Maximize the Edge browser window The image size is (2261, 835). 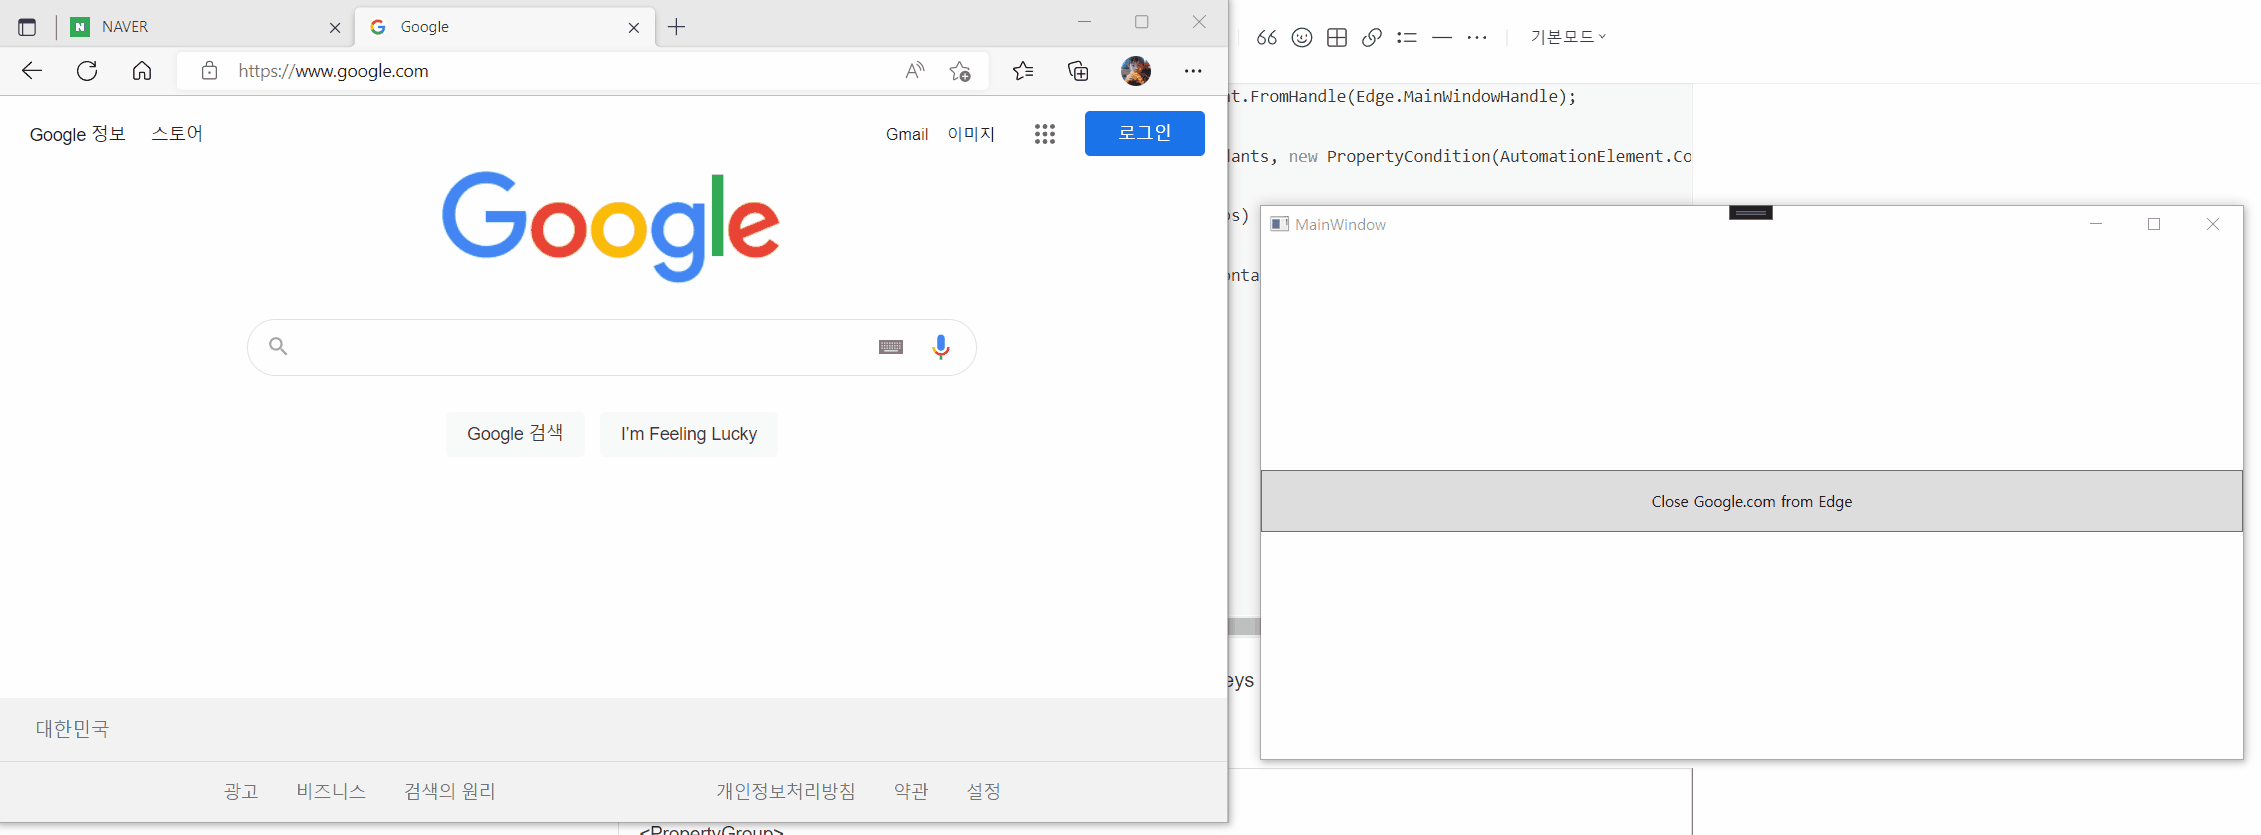point(1142,22)
